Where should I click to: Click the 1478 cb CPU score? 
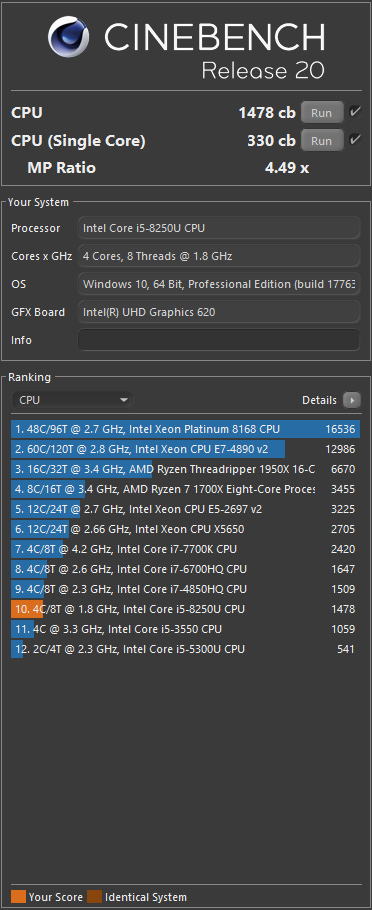click(267, 113)
